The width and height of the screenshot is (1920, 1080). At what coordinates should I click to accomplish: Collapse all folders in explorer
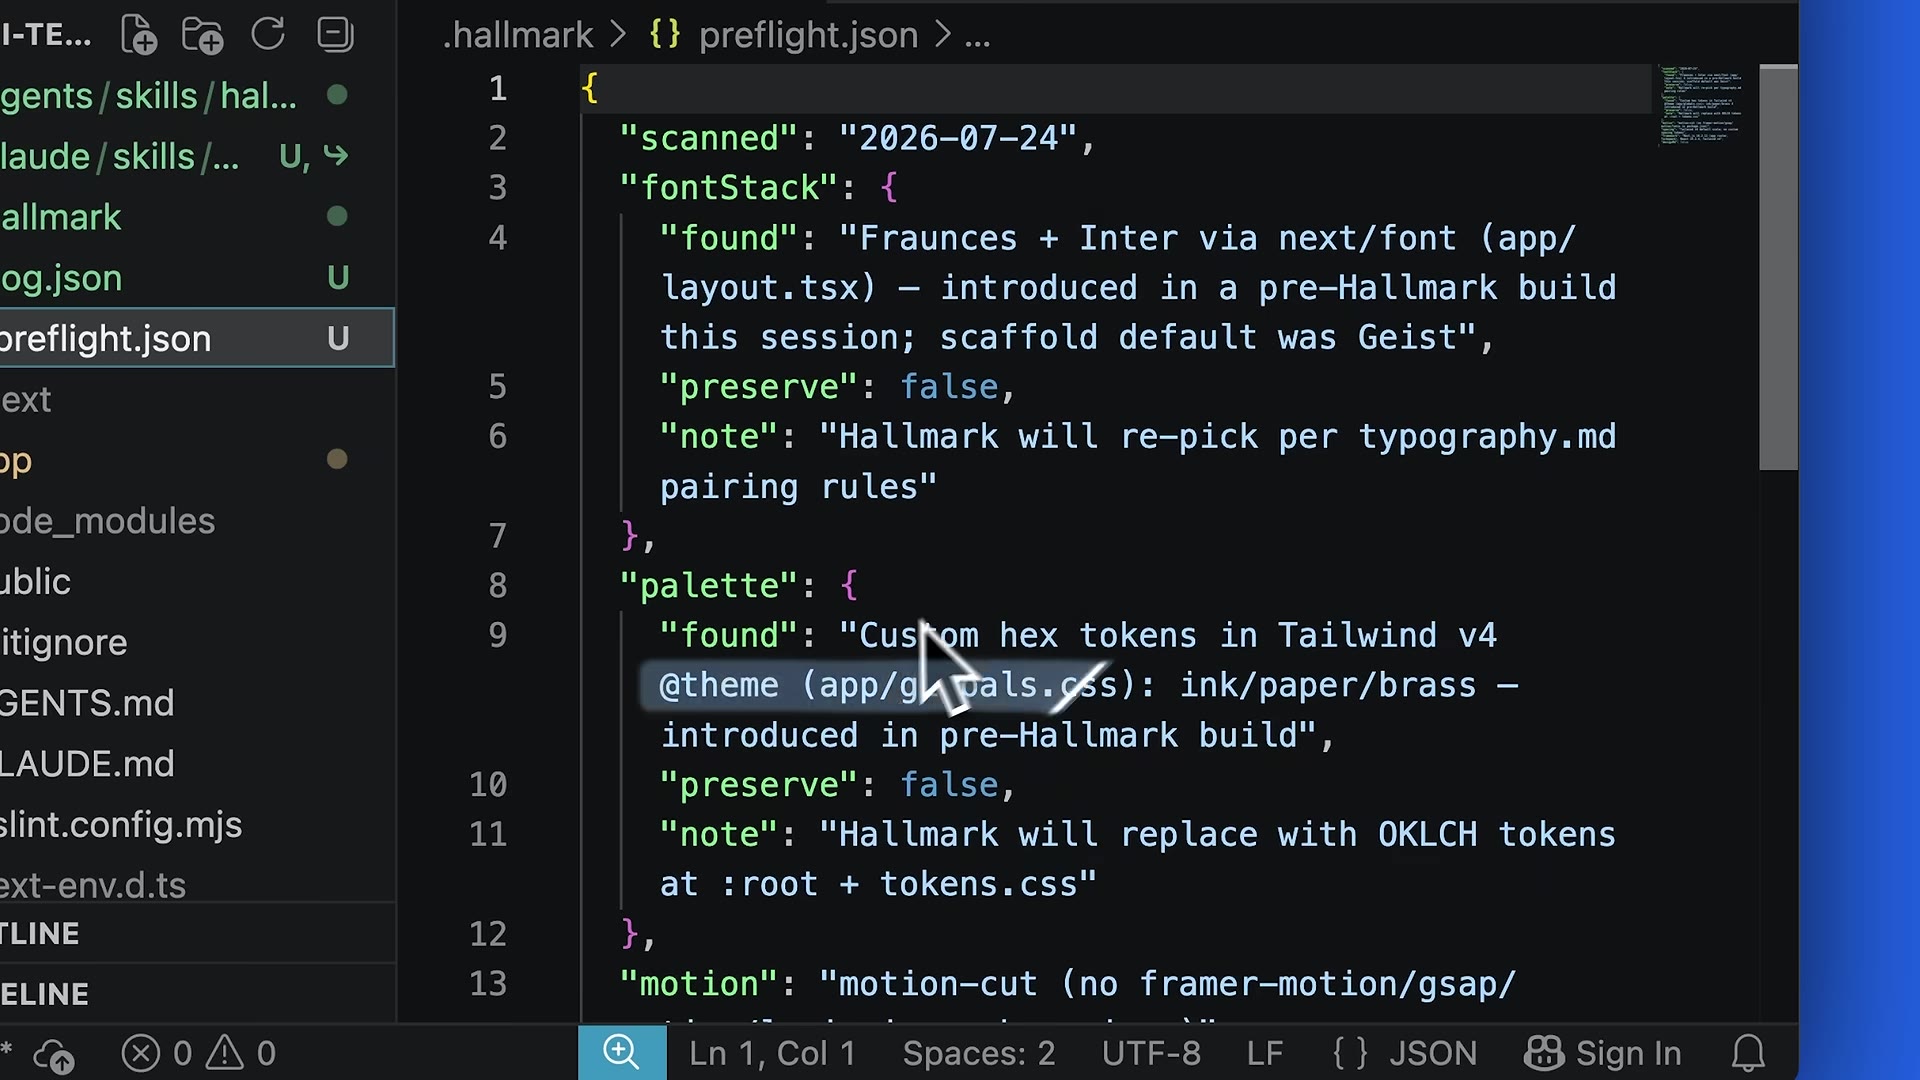point(335,34)
